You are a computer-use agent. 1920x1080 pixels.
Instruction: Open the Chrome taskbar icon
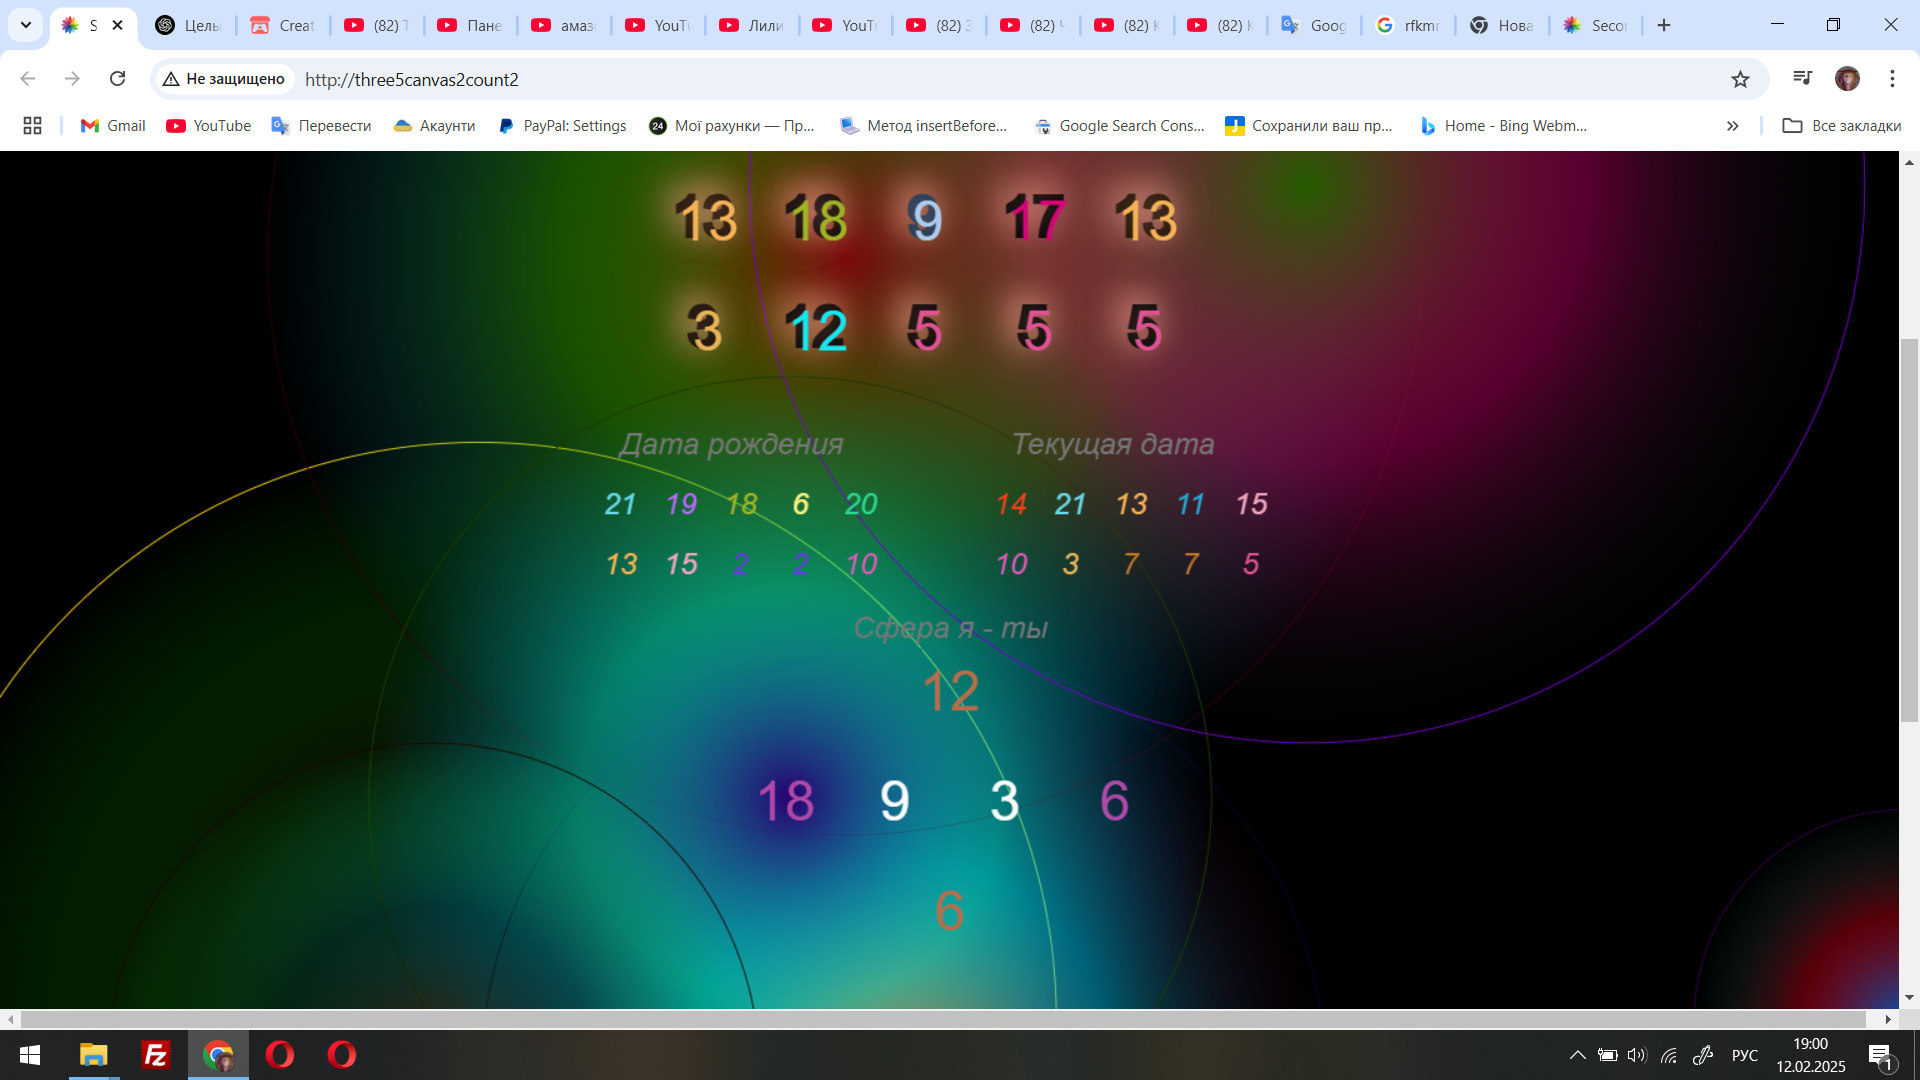click(218, 1055)
